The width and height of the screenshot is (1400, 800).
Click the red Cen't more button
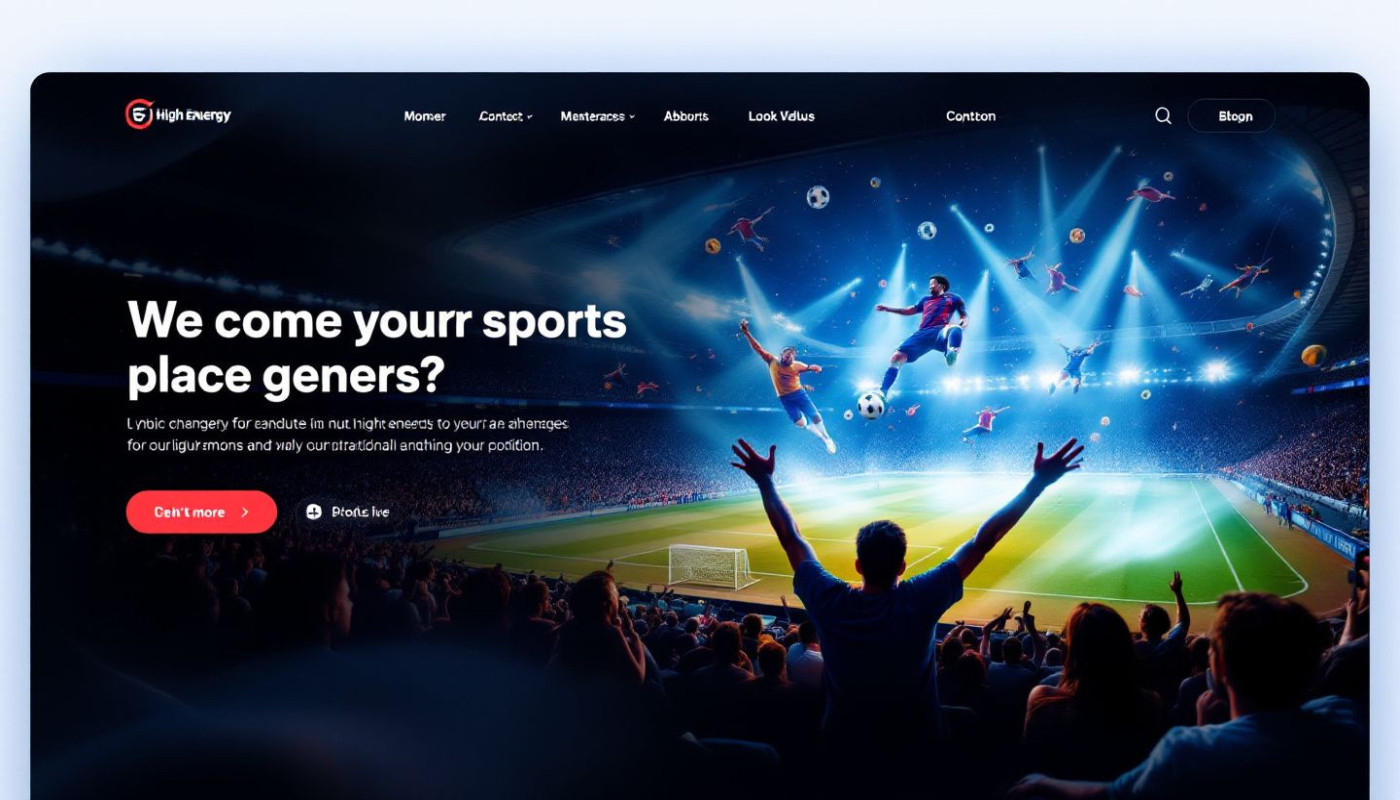pyautogui.click(x=201, y=512)
